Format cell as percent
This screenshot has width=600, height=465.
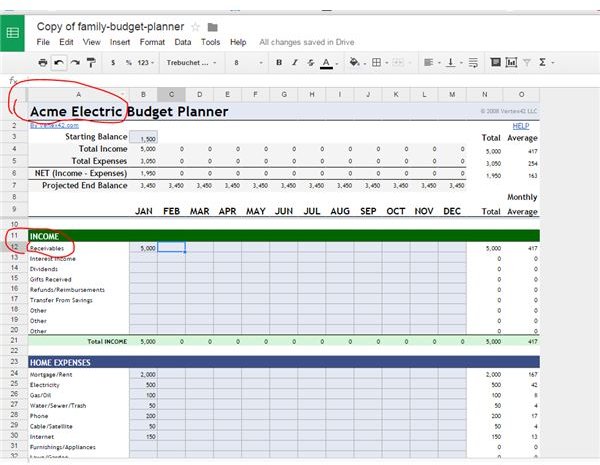[x=129, y=62]
